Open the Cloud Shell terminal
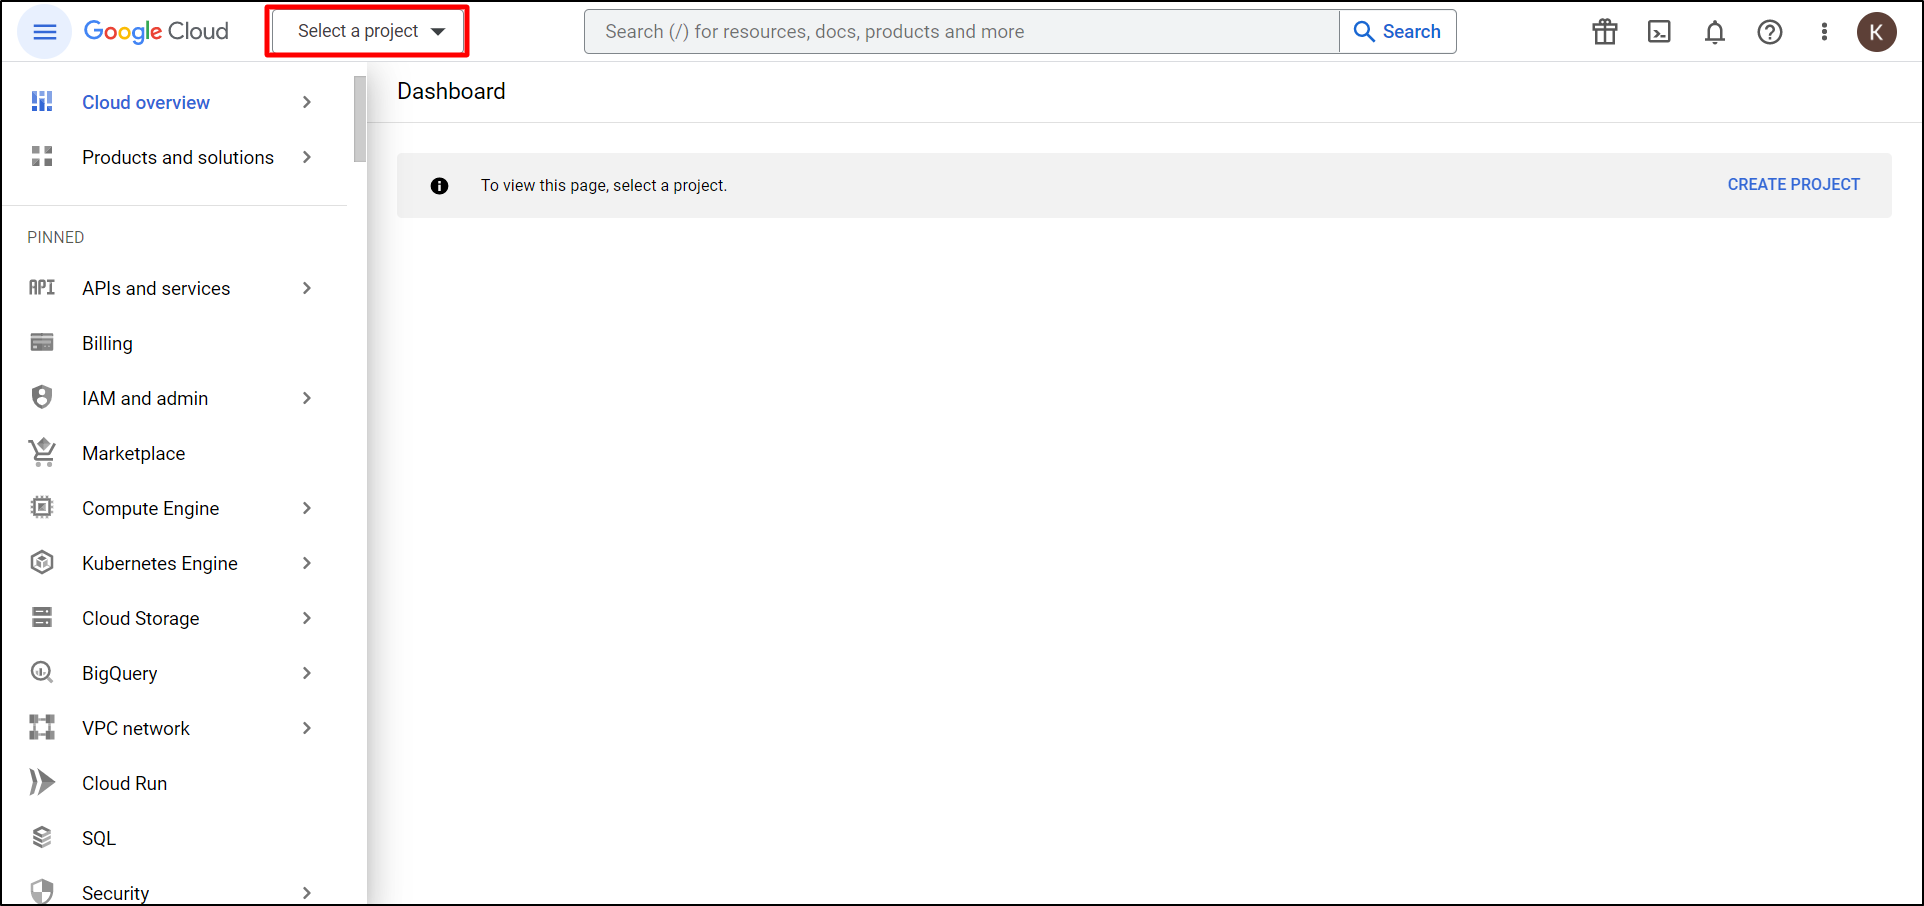 [1659, 31]
